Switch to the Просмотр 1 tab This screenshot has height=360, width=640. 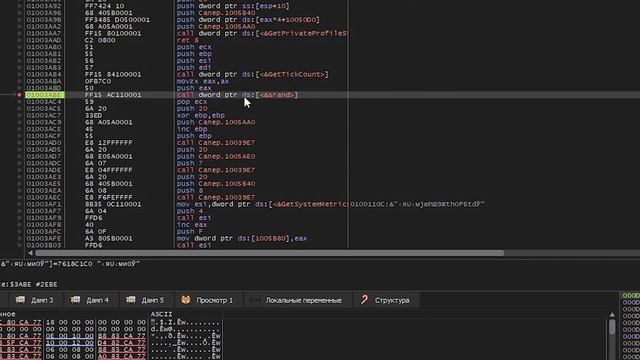pos(208,300)
